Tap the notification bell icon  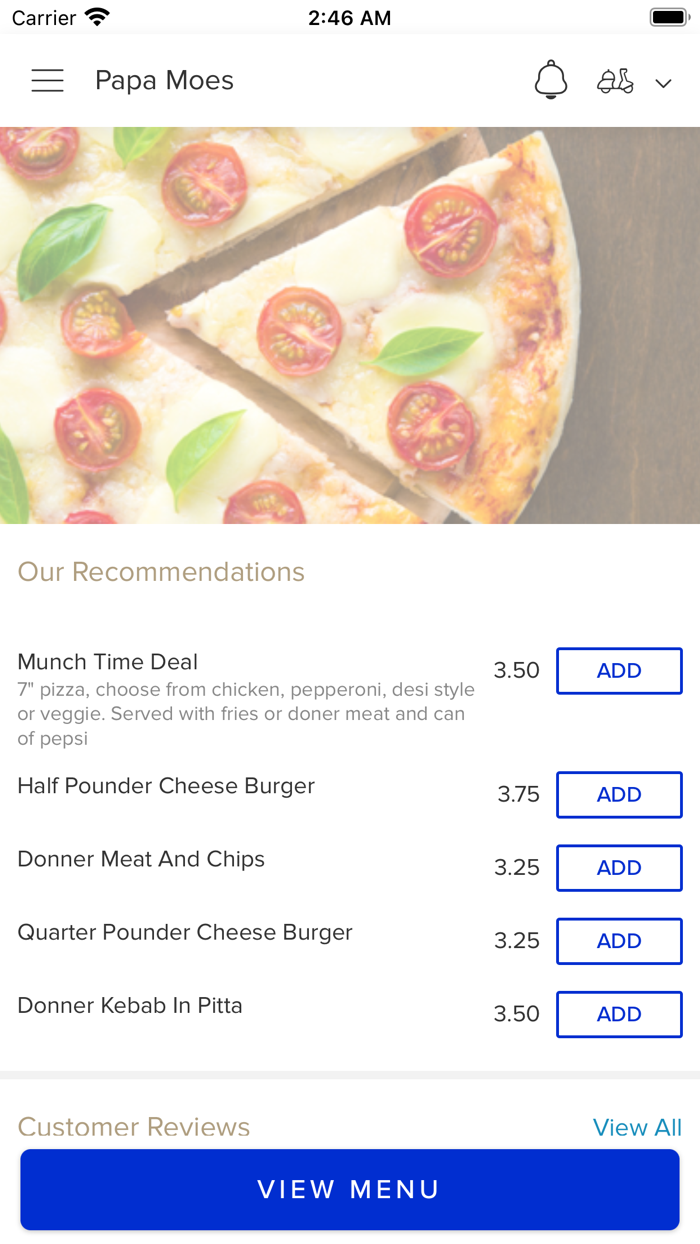(x=550, y=80)
